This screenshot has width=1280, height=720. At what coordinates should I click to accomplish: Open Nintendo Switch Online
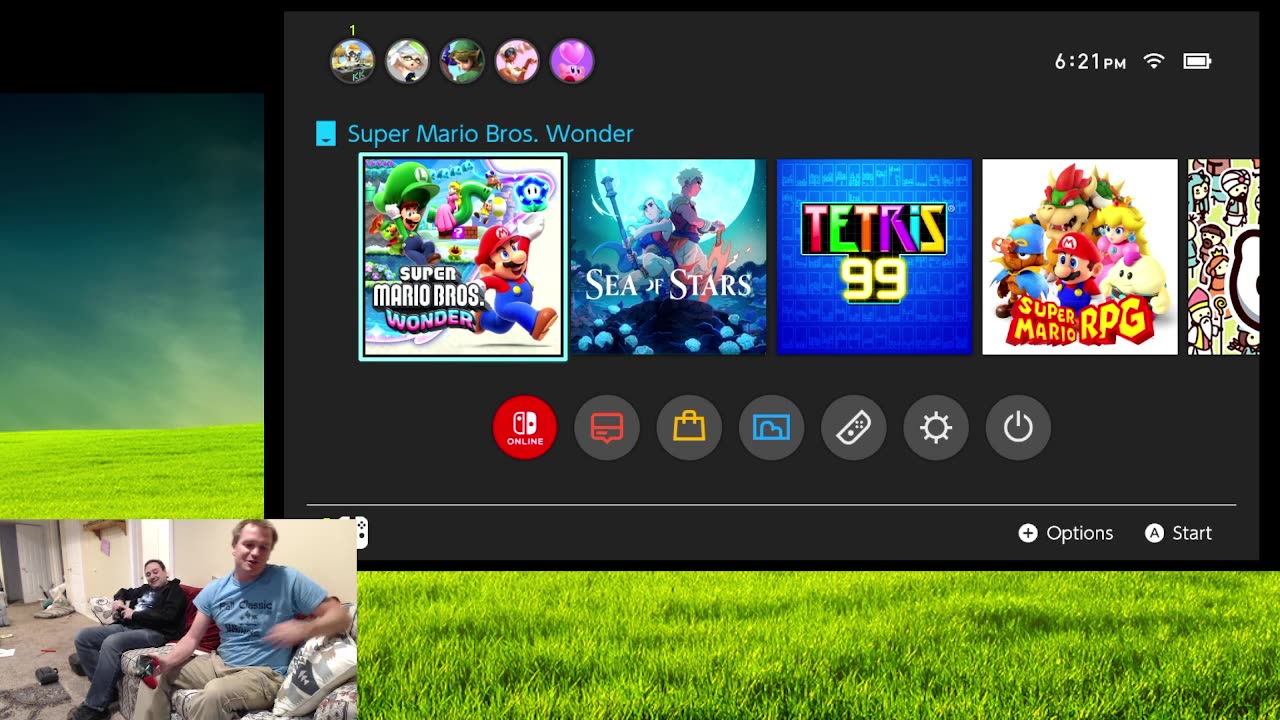click(525, 428)
